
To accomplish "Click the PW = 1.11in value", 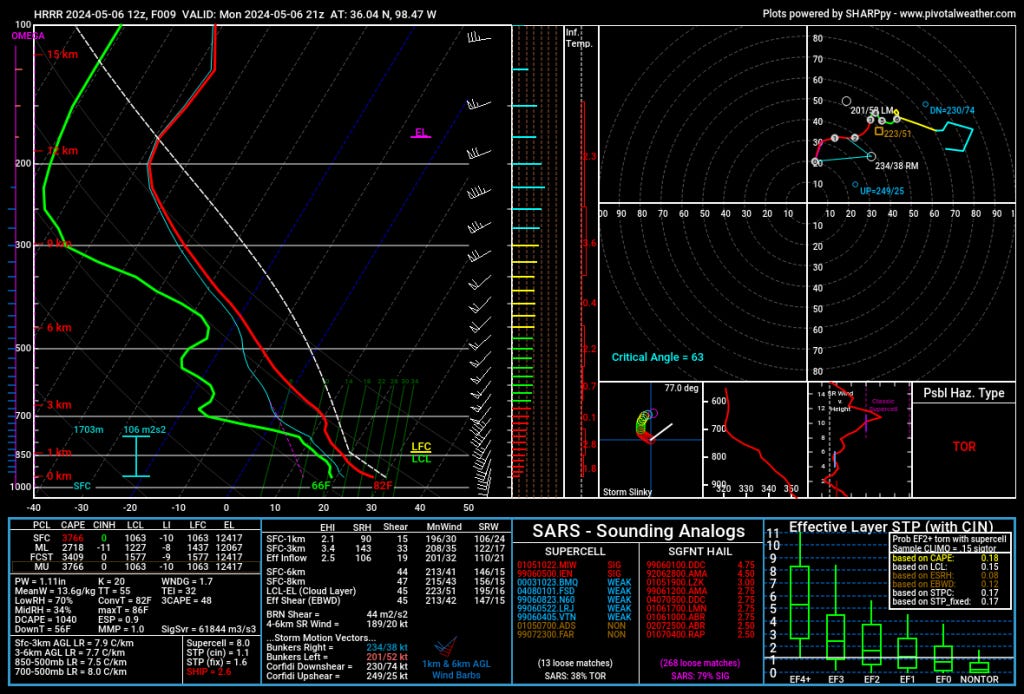I will 40,581.
